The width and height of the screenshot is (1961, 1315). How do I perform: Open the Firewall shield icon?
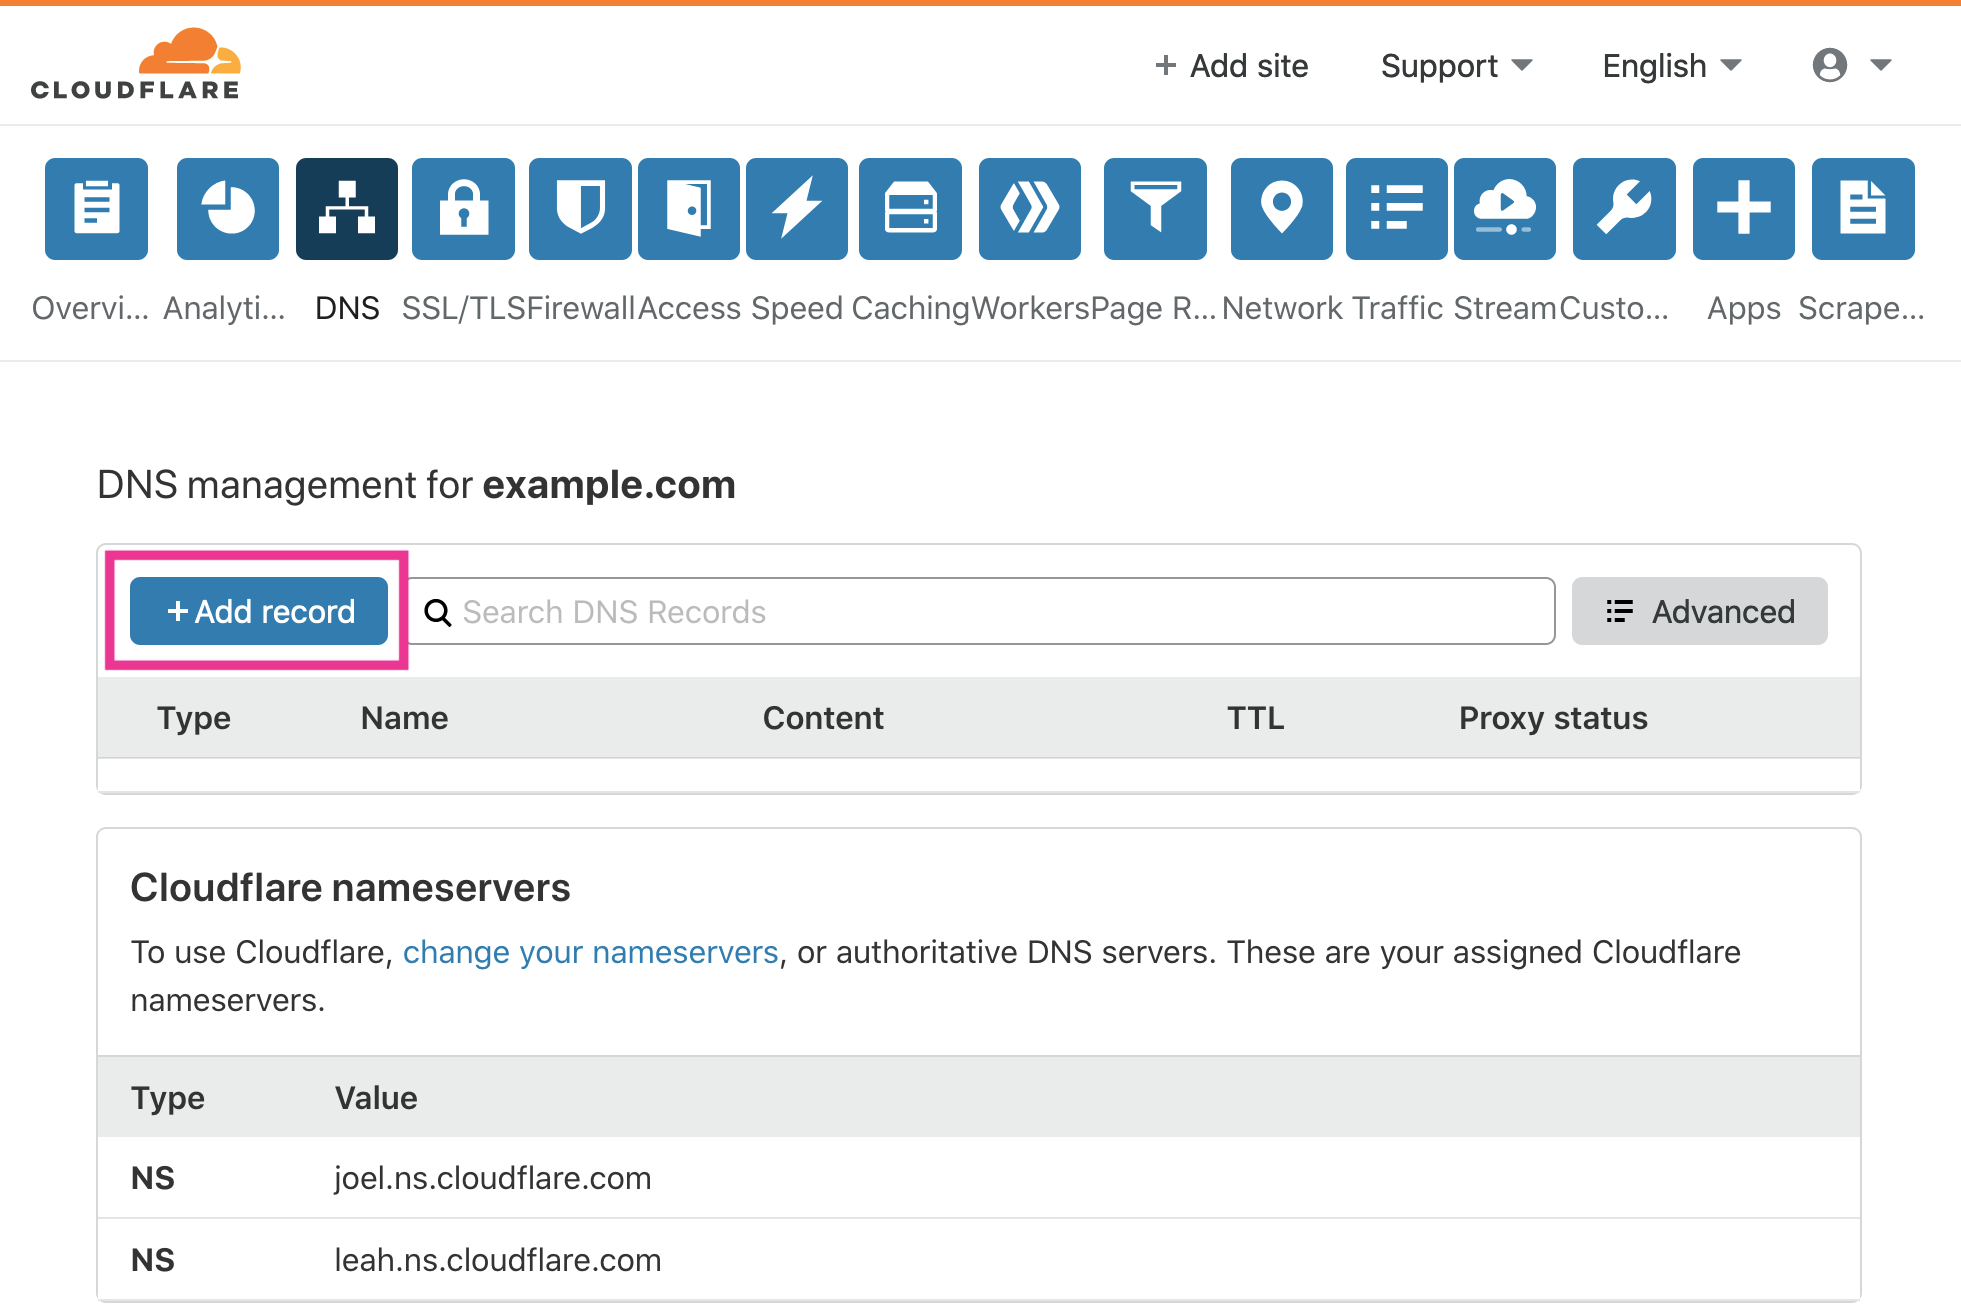coord(580,209)
